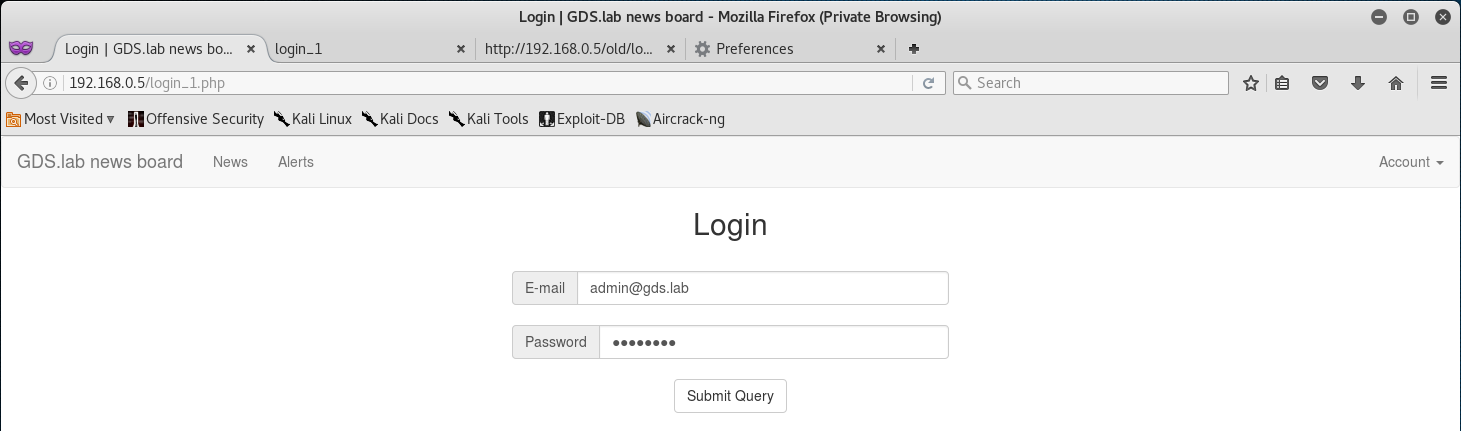Image resolution: width=1461 pixels, height=431 pixels.
Task: Show site information icon in address bar
Action: pyautogui.click(x=51, y=83)
